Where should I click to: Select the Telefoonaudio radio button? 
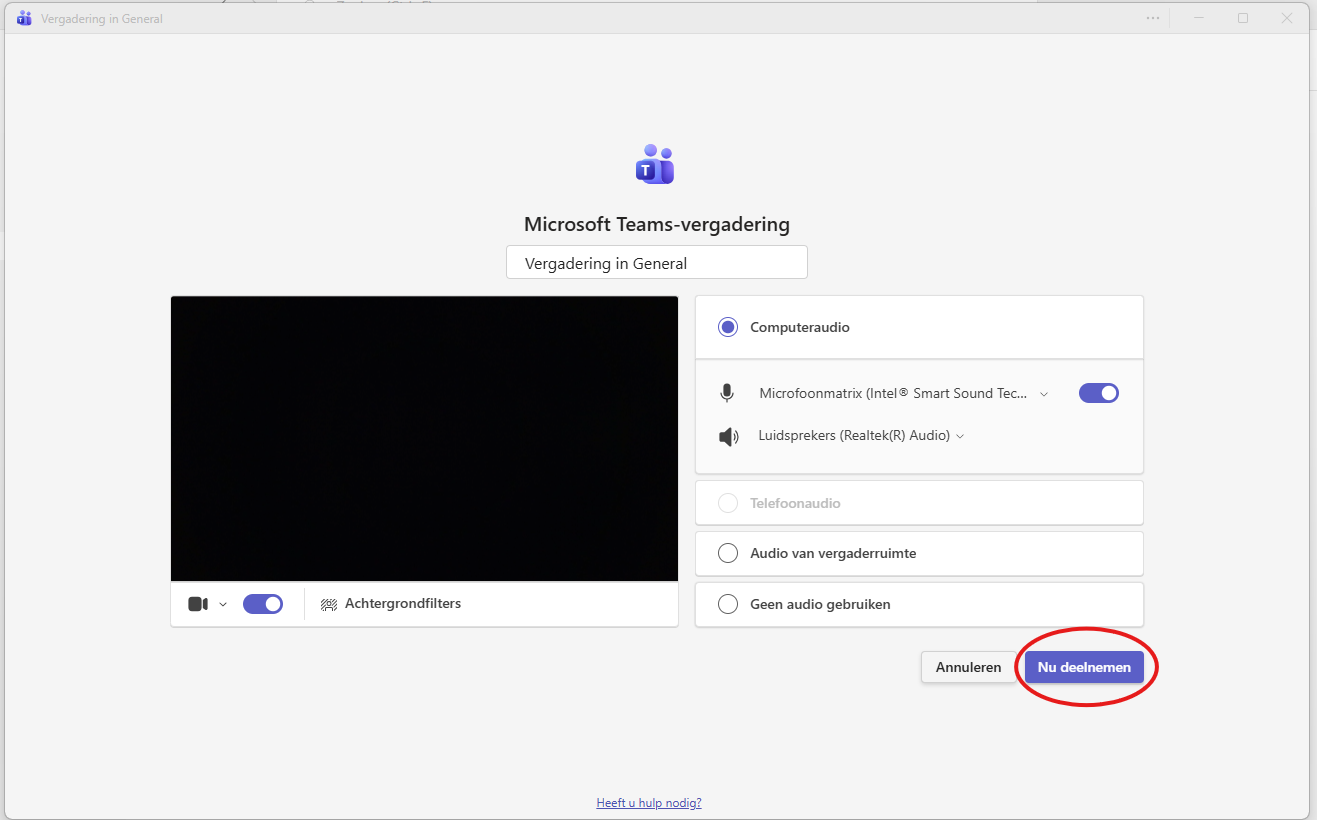728,503
